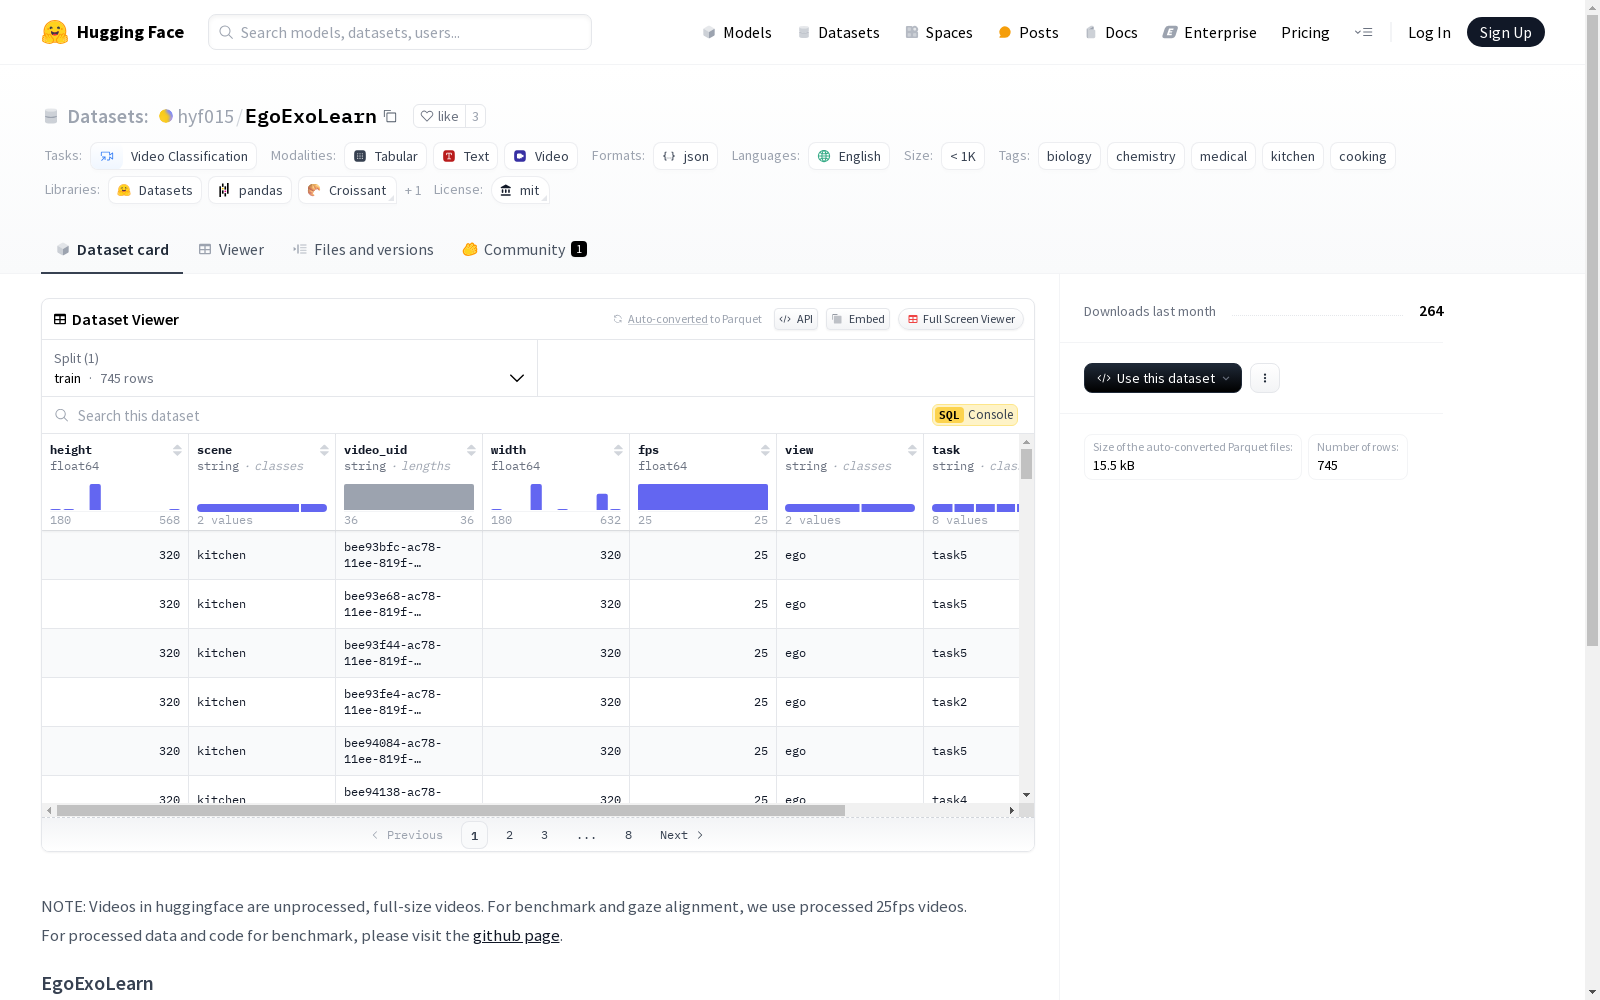This screenshot has width=1600, height=1000.
Task: Open the SQL Console
Action: point(975,415)
